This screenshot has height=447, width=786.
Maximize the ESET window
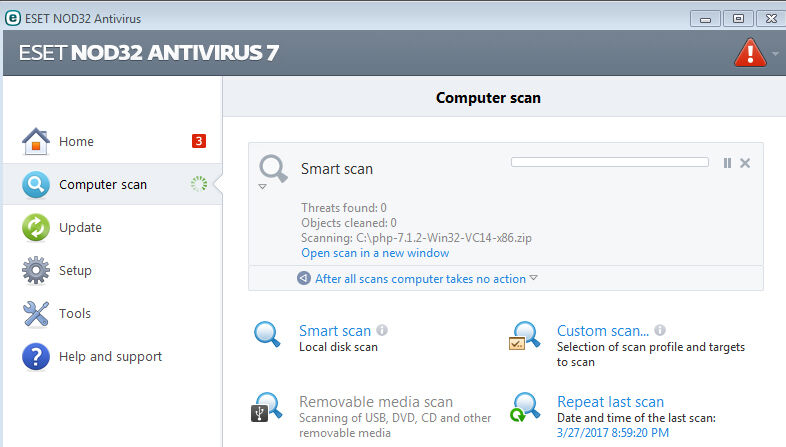(738, 19)
